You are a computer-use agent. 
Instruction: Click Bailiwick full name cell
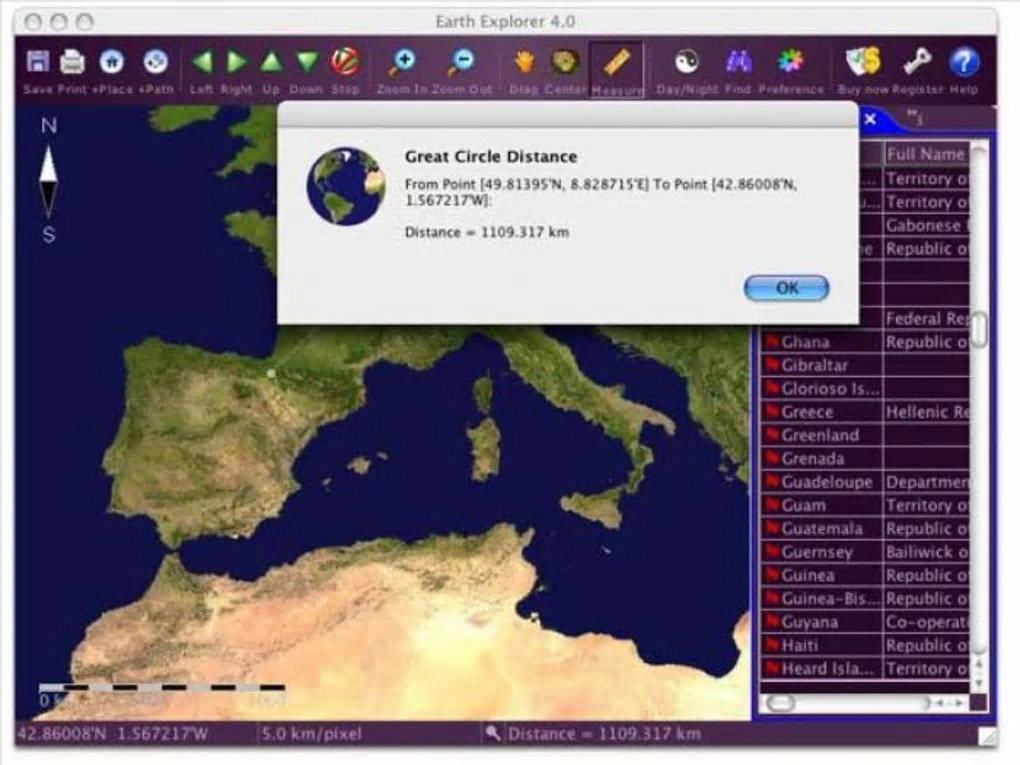(x=926, y=552)
